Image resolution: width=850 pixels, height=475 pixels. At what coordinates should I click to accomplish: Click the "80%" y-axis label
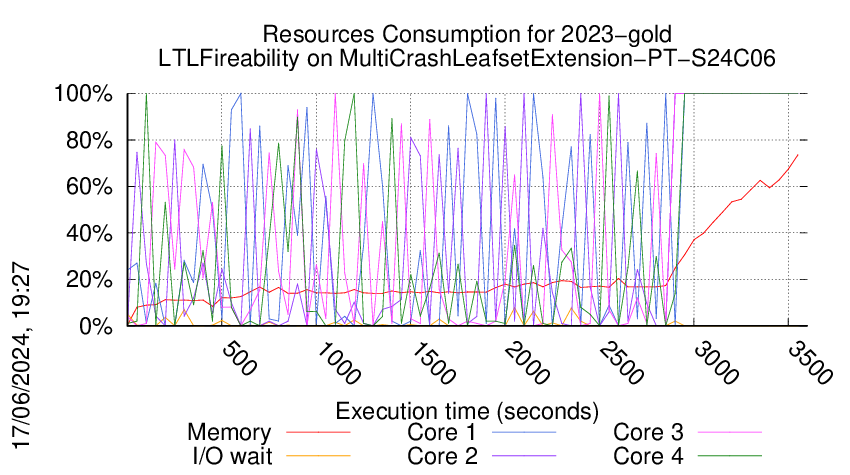pos(91,141)
